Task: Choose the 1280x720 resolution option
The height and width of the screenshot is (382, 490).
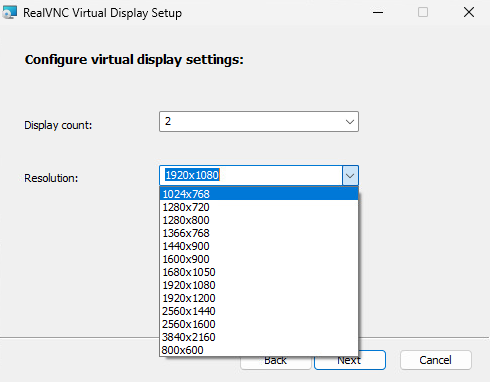Action: pos(259,207)
